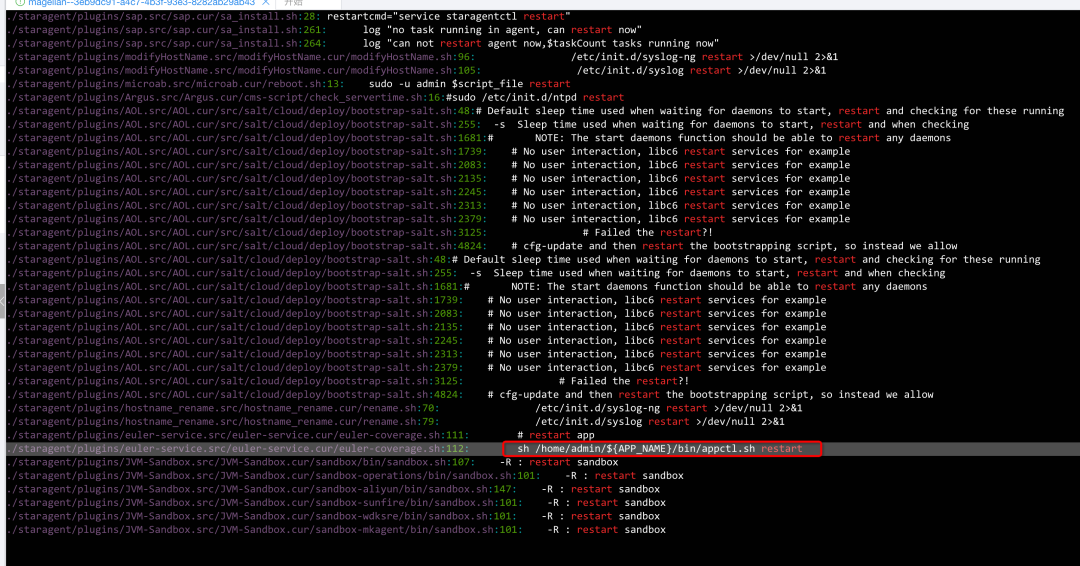1080x566 pixels.
Task: Click the euler-coverage.sh:111 '# restart app' line
Action: [x=561, y=435]
